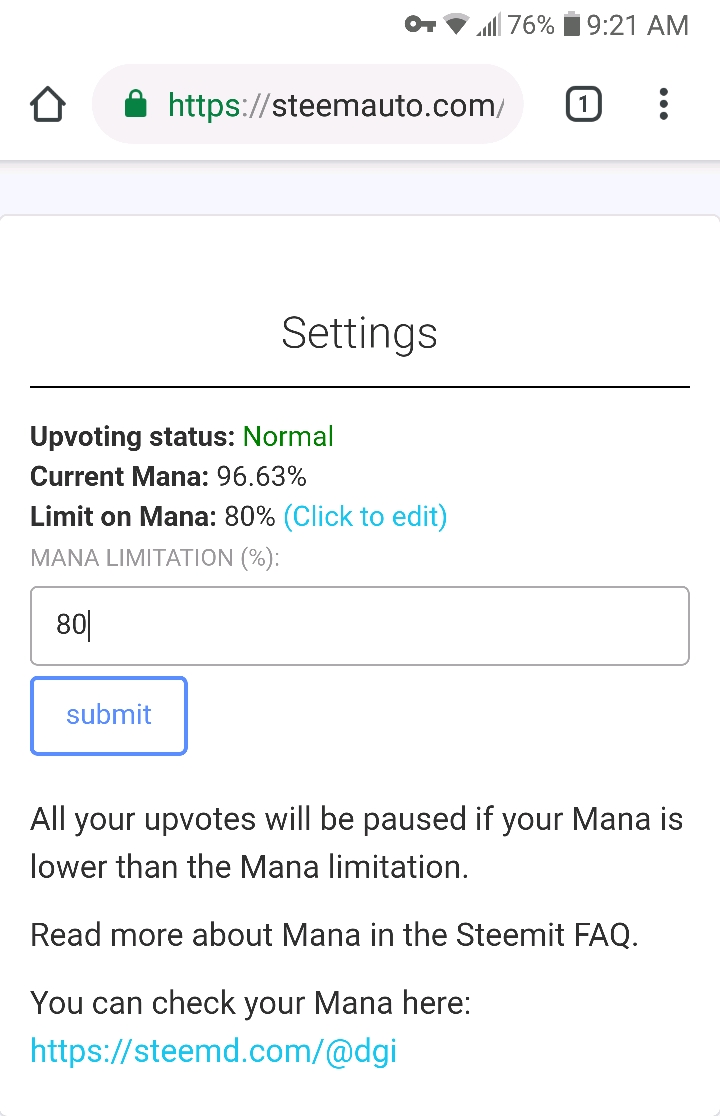Click the Settings heading
720x1116 pixels.
point(359,333)
